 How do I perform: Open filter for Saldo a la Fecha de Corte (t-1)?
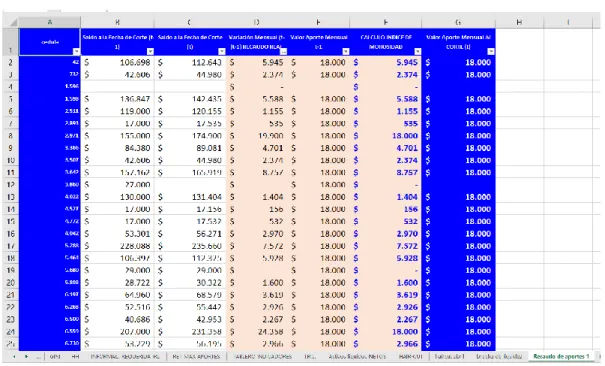click(150, 51)
